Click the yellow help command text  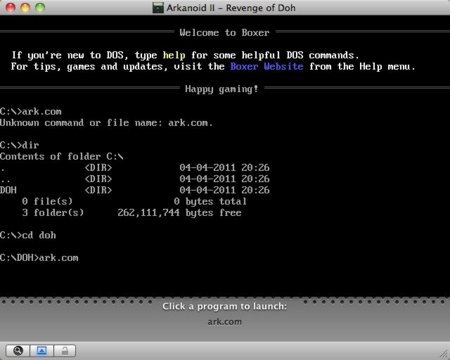[174, 55]
